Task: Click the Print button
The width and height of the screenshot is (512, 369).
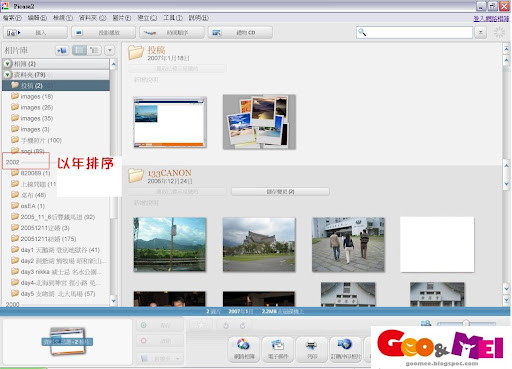Action: 312,349
